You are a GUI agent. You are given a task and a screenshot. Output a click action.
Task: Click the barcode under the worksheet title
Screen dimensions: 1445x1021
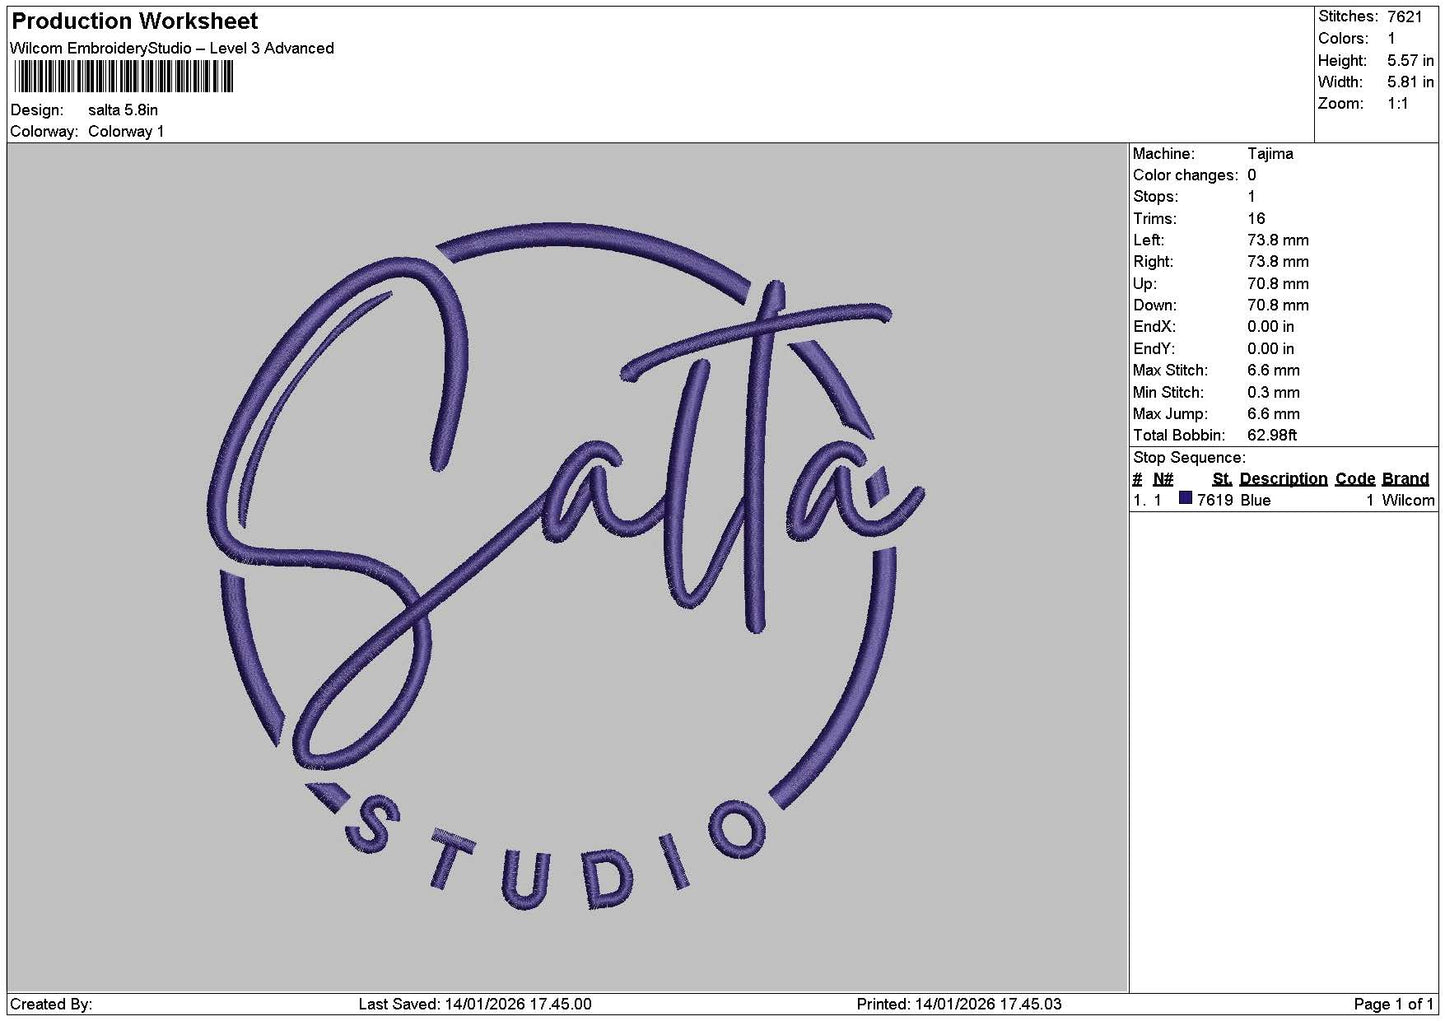pos(124,77)
